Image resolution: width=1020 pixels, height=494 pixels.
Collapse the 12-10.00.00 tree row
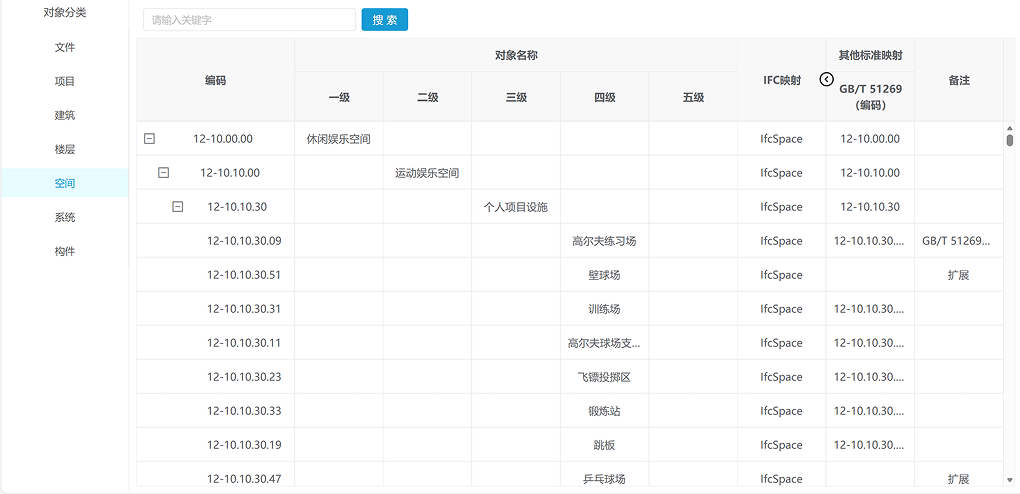(x=150, y=139)
